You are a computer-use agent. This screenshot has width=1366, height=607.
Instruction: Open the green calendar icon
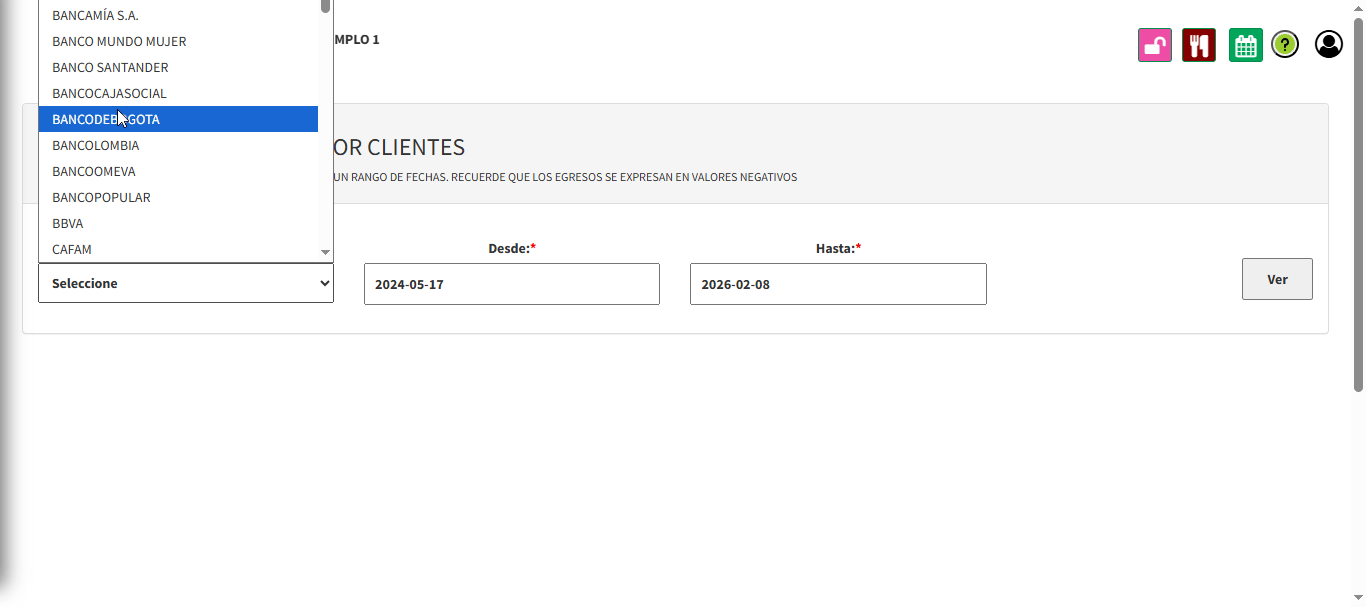[x=1245, y=45]
